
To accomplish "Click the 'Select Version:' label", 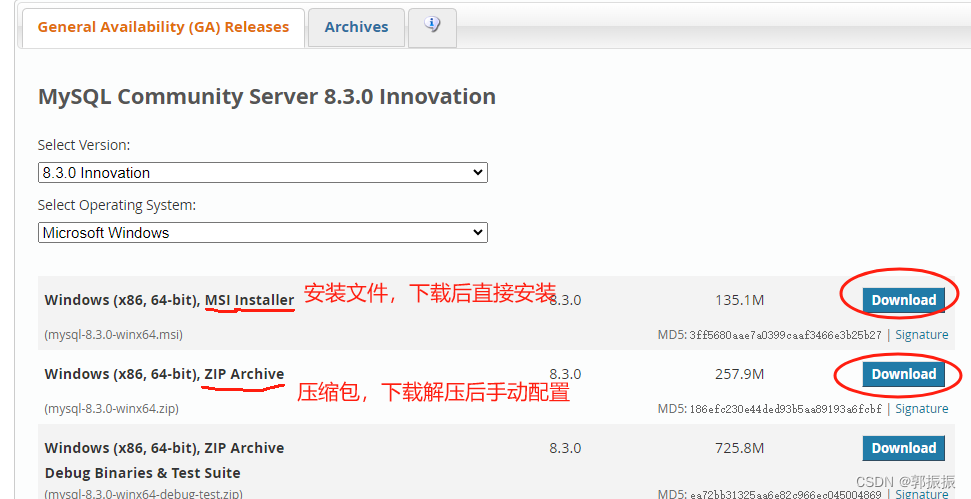I will [84, 145].
